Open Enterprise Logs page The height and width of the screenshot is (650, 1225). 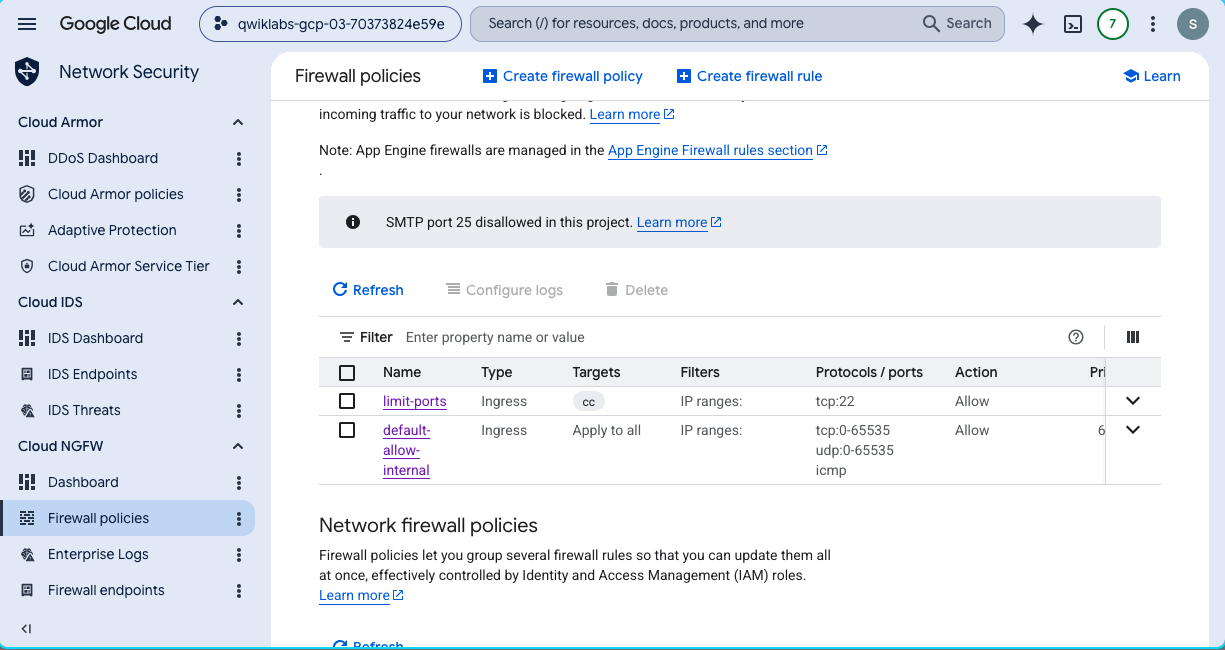point(98,554)
